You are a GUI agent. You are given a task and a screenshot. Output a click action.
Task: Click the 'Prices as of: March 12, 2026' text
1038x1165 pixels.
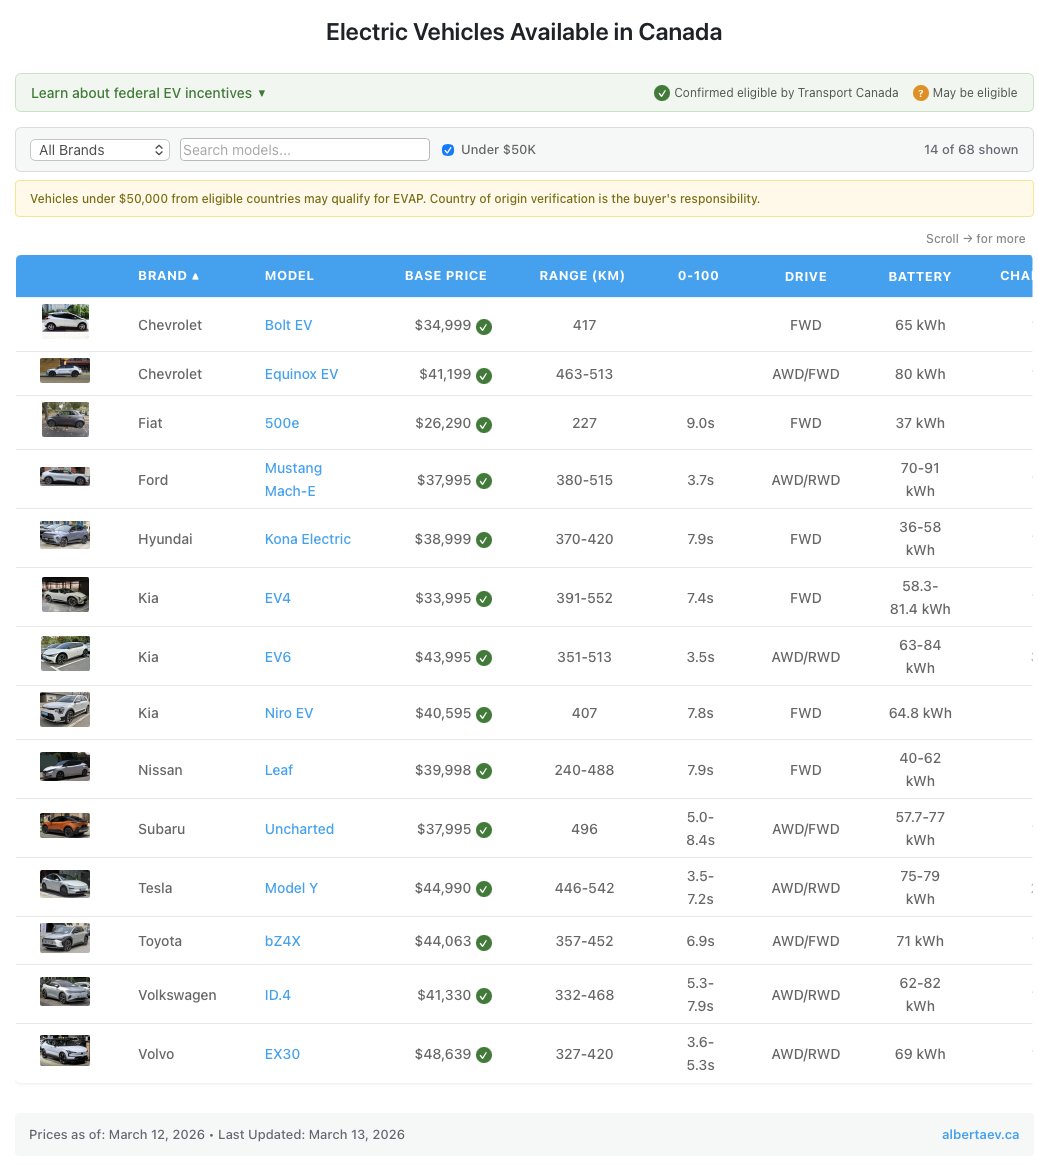pos(117,1135)
